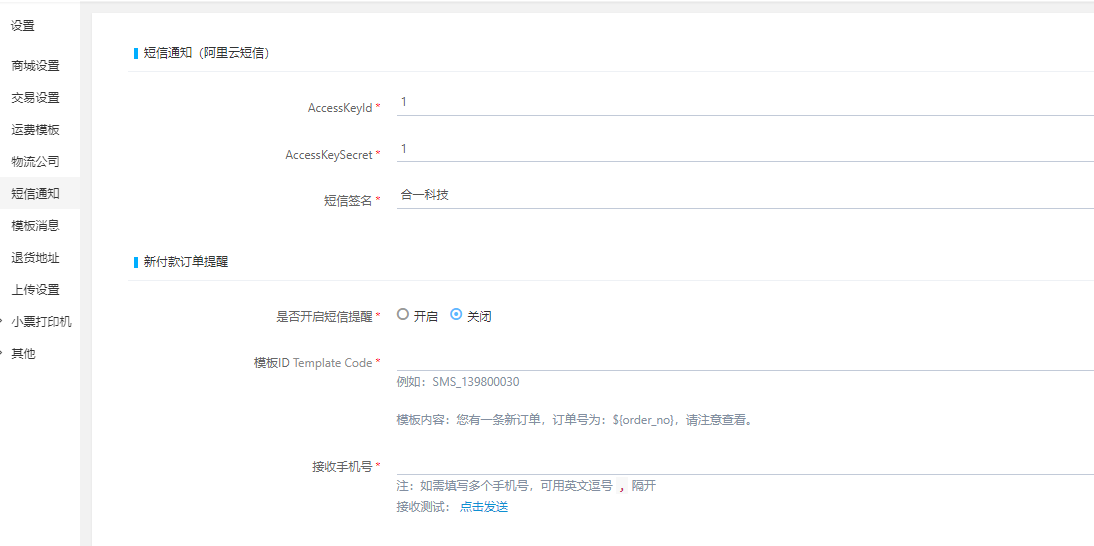Expand the 其他 submenu

(x=24, y=354)
